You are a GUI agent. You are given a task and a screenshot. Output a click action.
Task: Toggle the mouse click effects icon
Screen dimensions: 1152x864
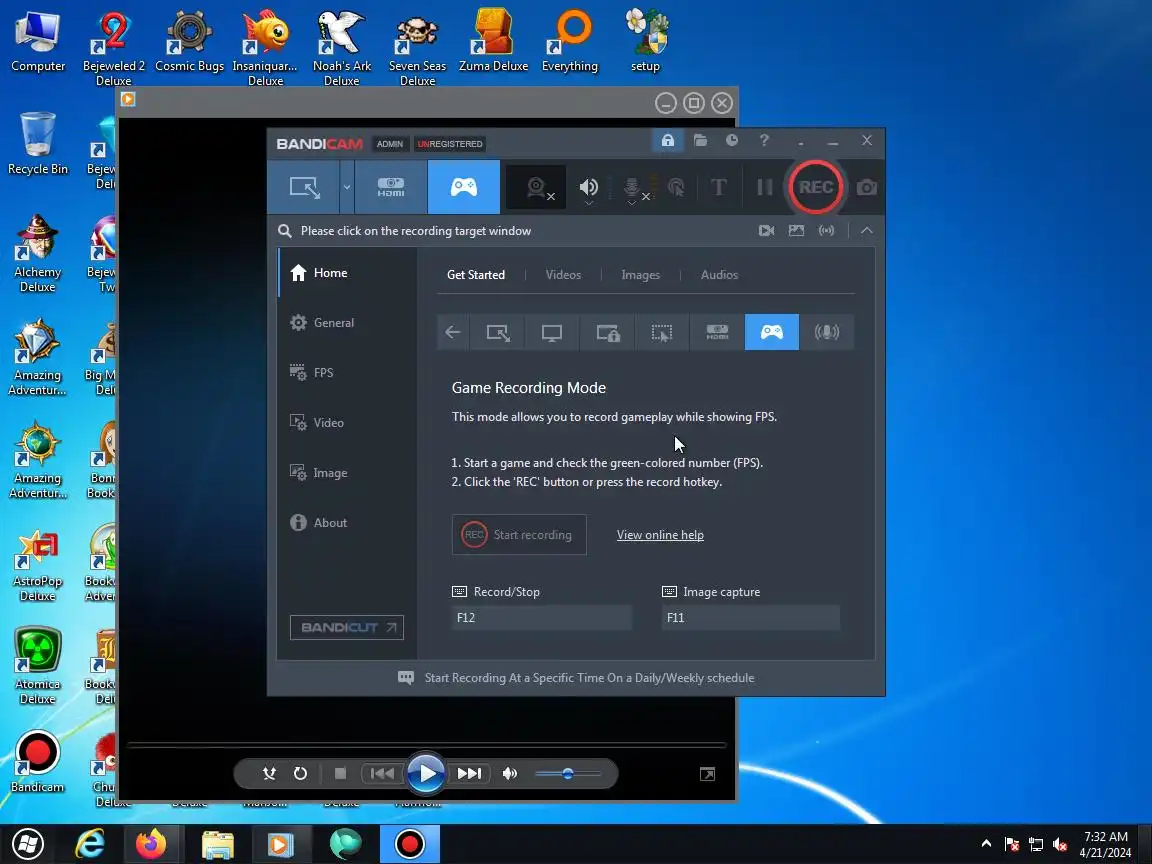(x=677, y=188)
